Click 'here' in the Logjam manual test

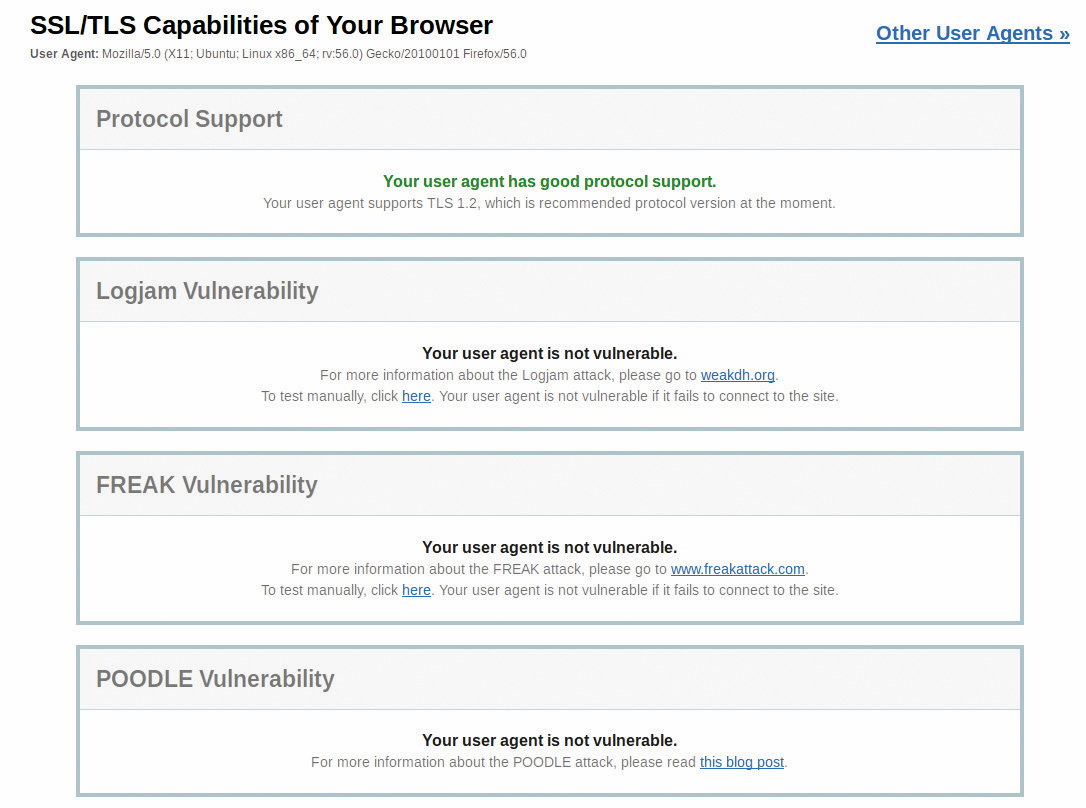416,396
